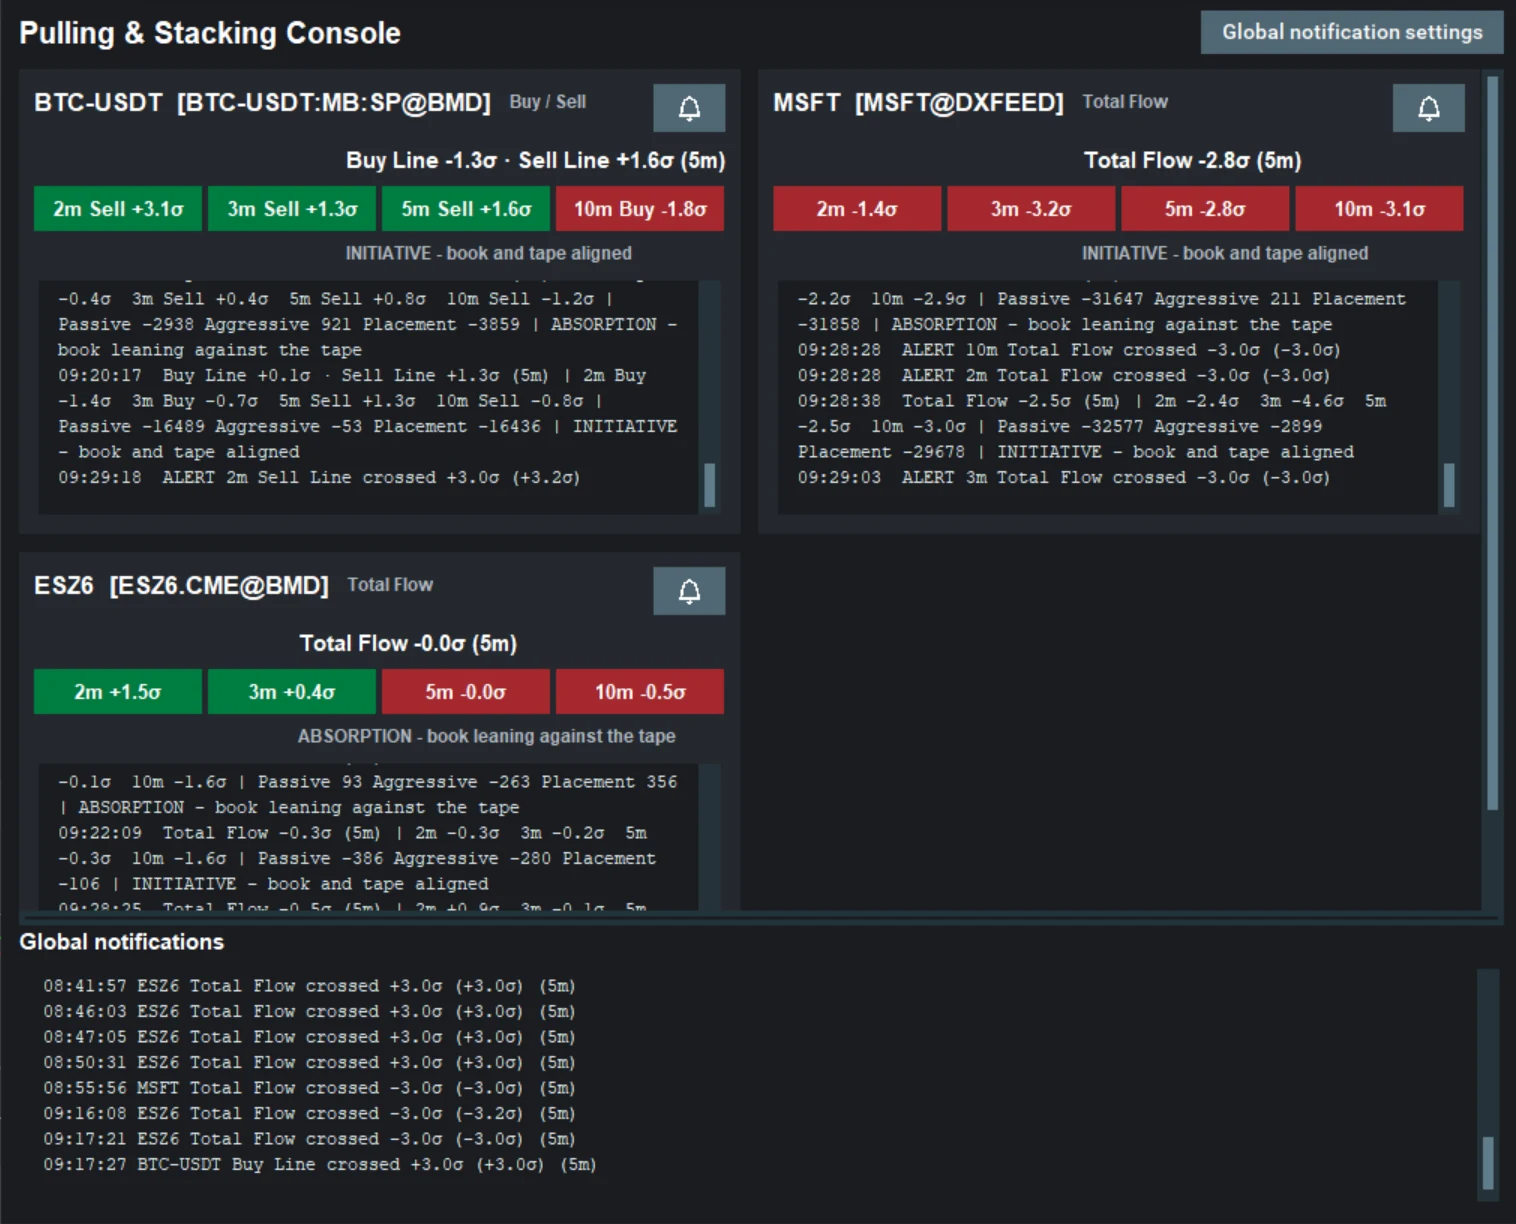This screenshot has width=1516, height=1224.
Task: Click main console panel vertical scrollbar
Action: 1492,443
